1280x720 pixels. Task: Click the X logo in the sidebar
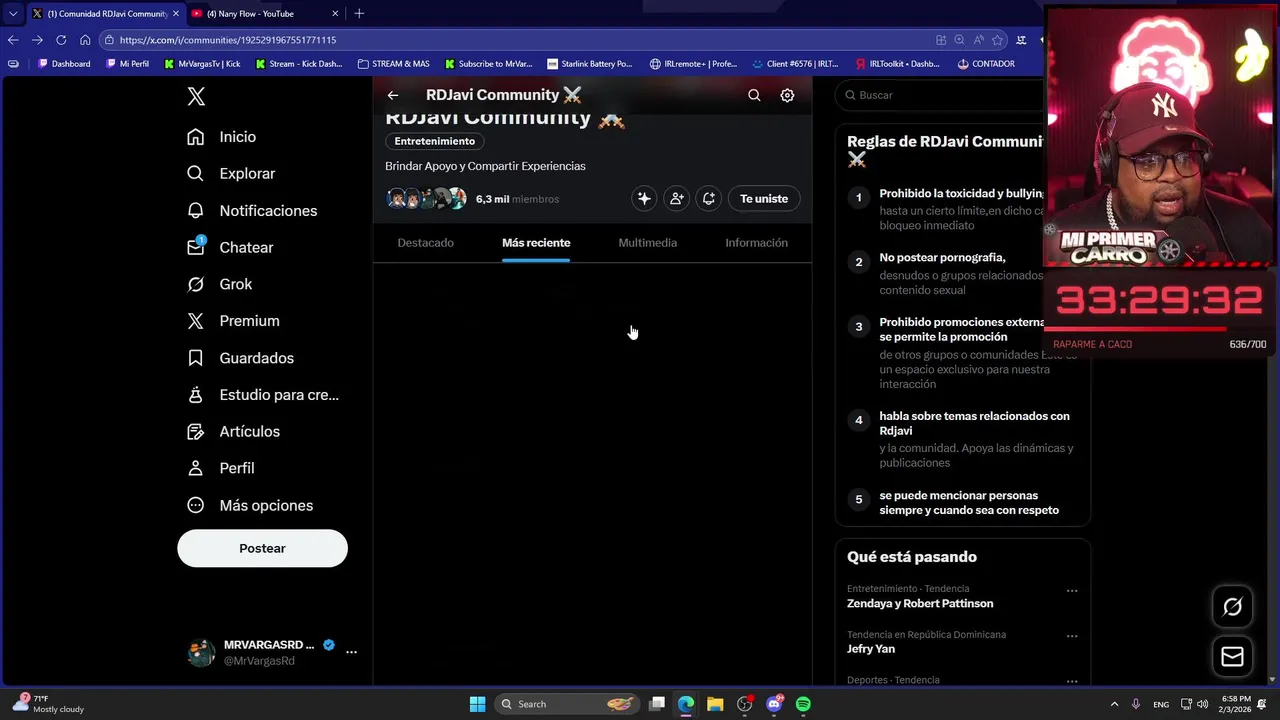click(x=196, y=96)
